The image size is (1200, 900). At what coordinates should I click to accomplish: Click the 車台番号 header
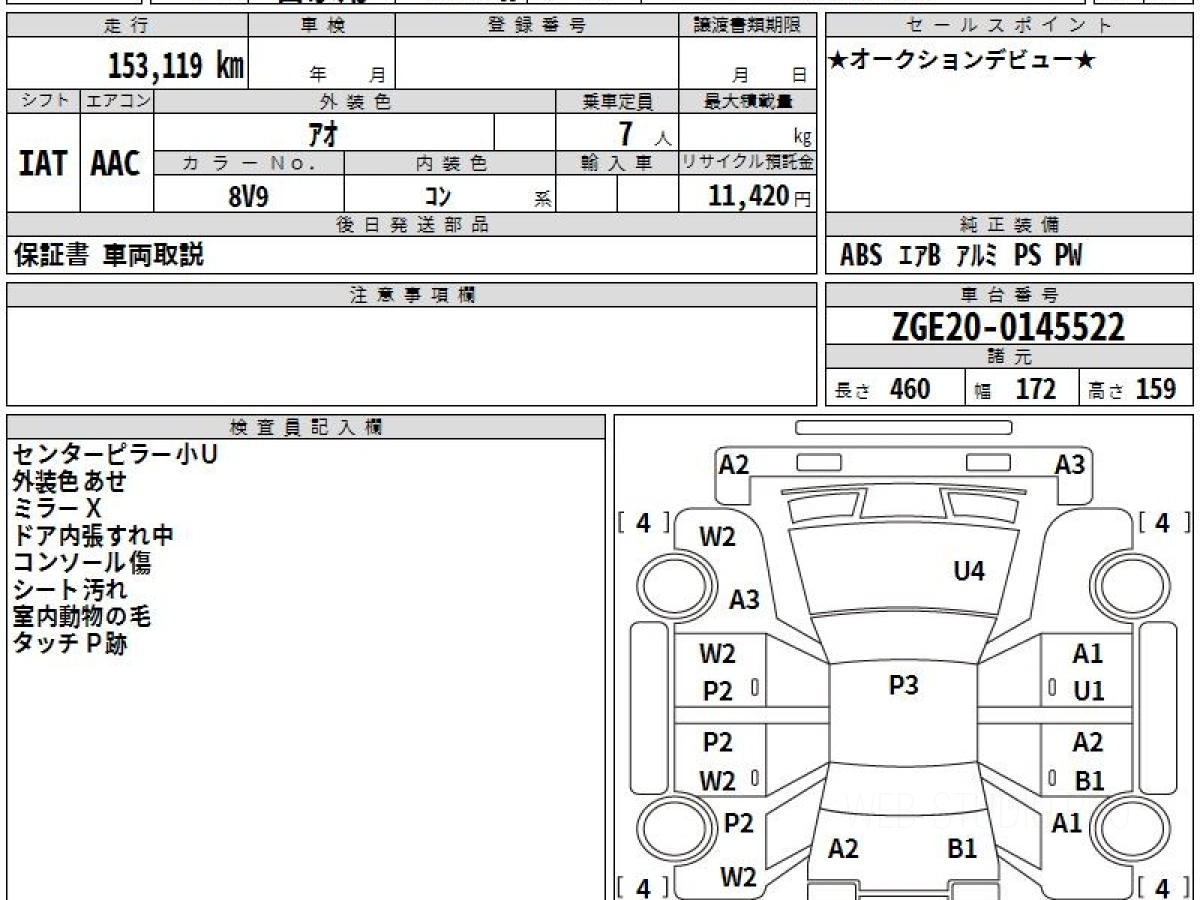pos(1010,295)
